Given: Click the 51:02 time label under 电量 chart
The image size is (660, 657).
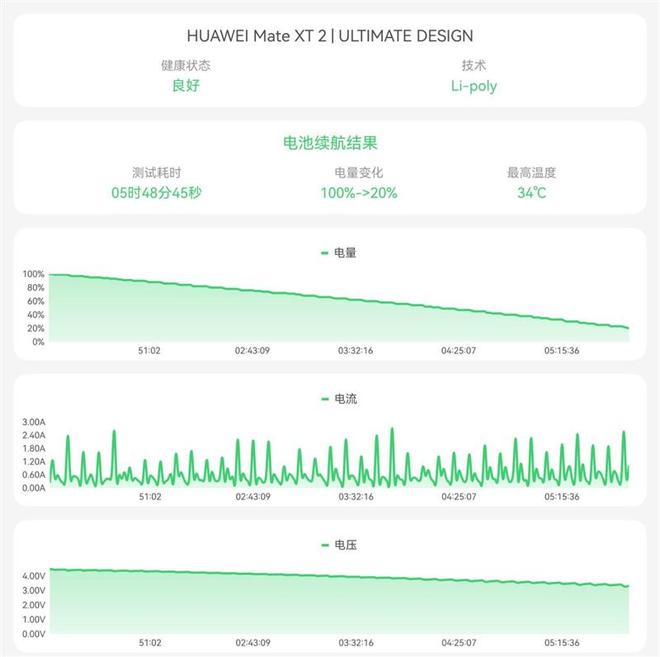Looking at the screenshot, I should coord(149,350).
